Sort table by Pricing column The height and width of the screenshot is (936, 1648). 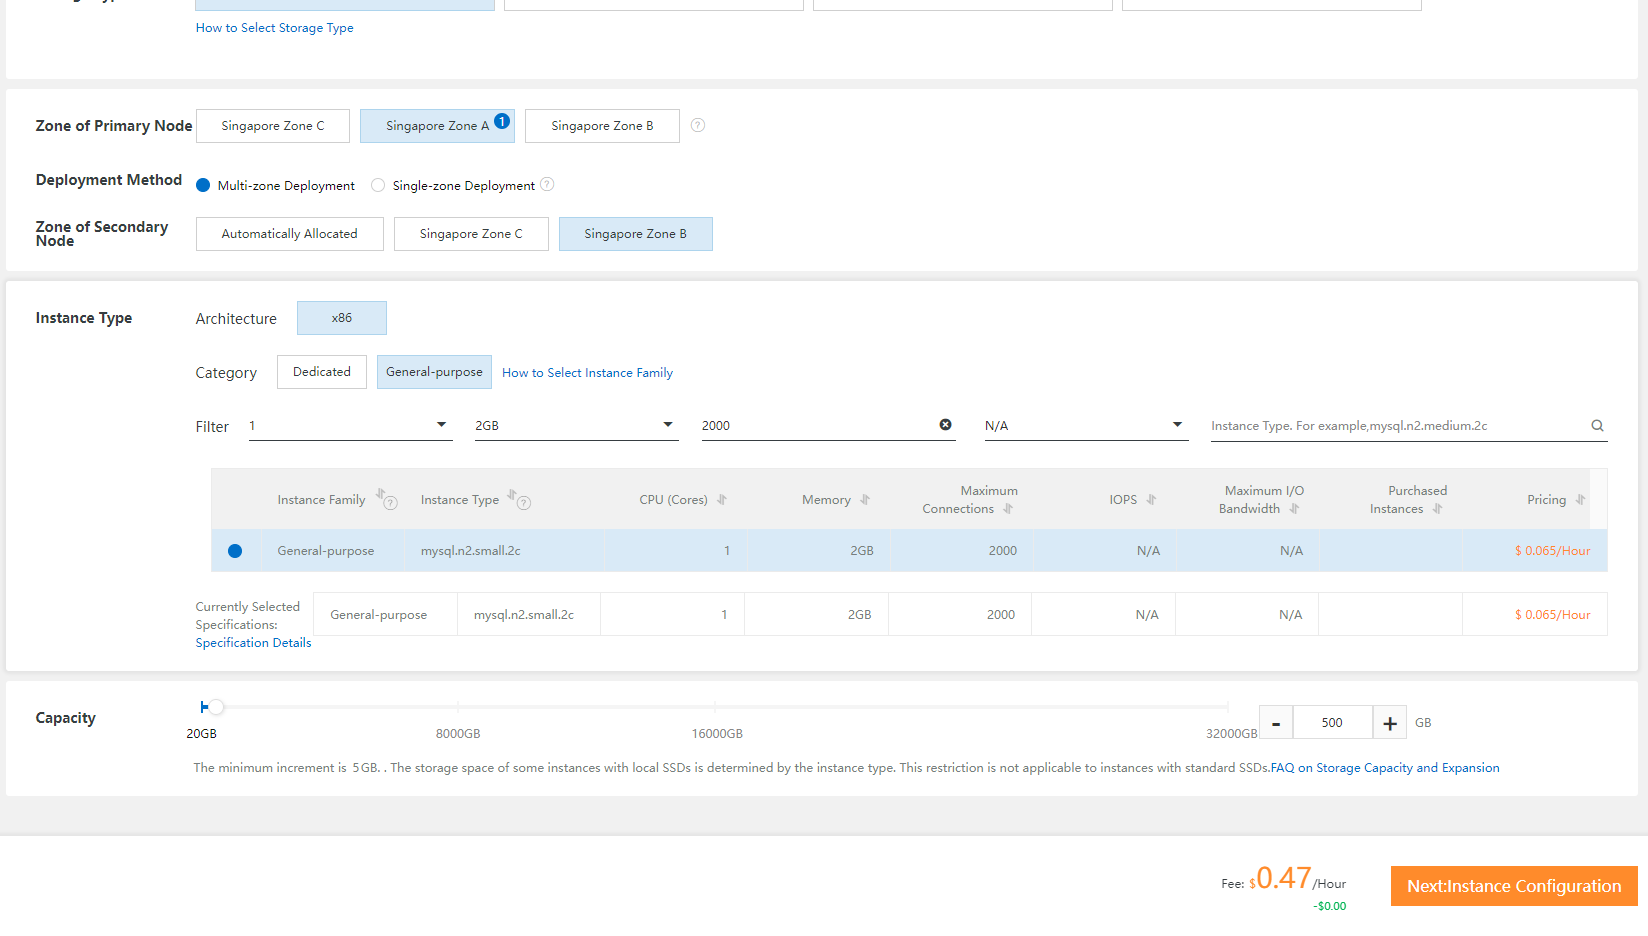(x=1580, y=500)
